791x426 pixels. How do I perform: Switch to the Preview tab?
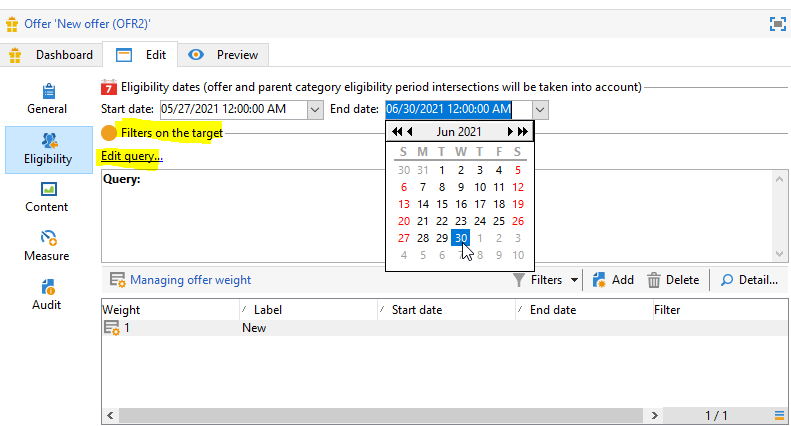[224, 55]
